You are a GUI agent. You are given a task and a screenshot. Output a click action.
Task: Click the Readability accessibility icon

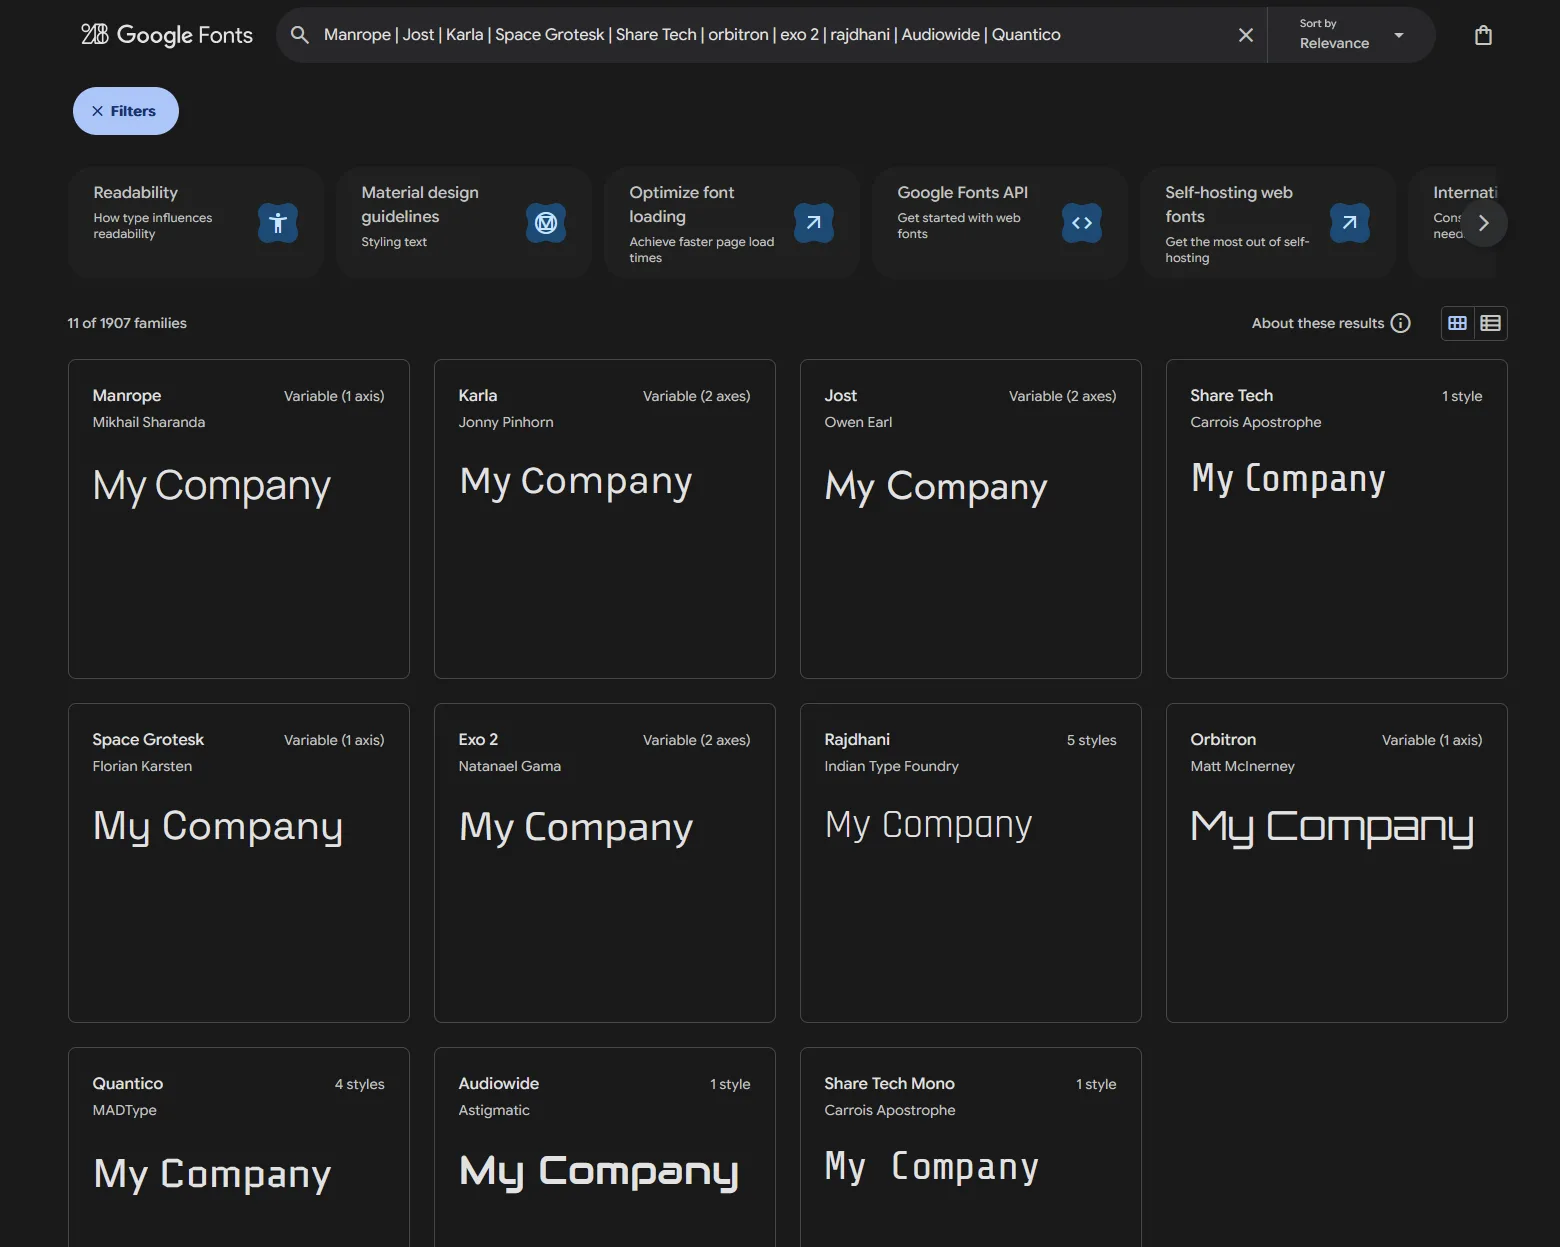278,223
